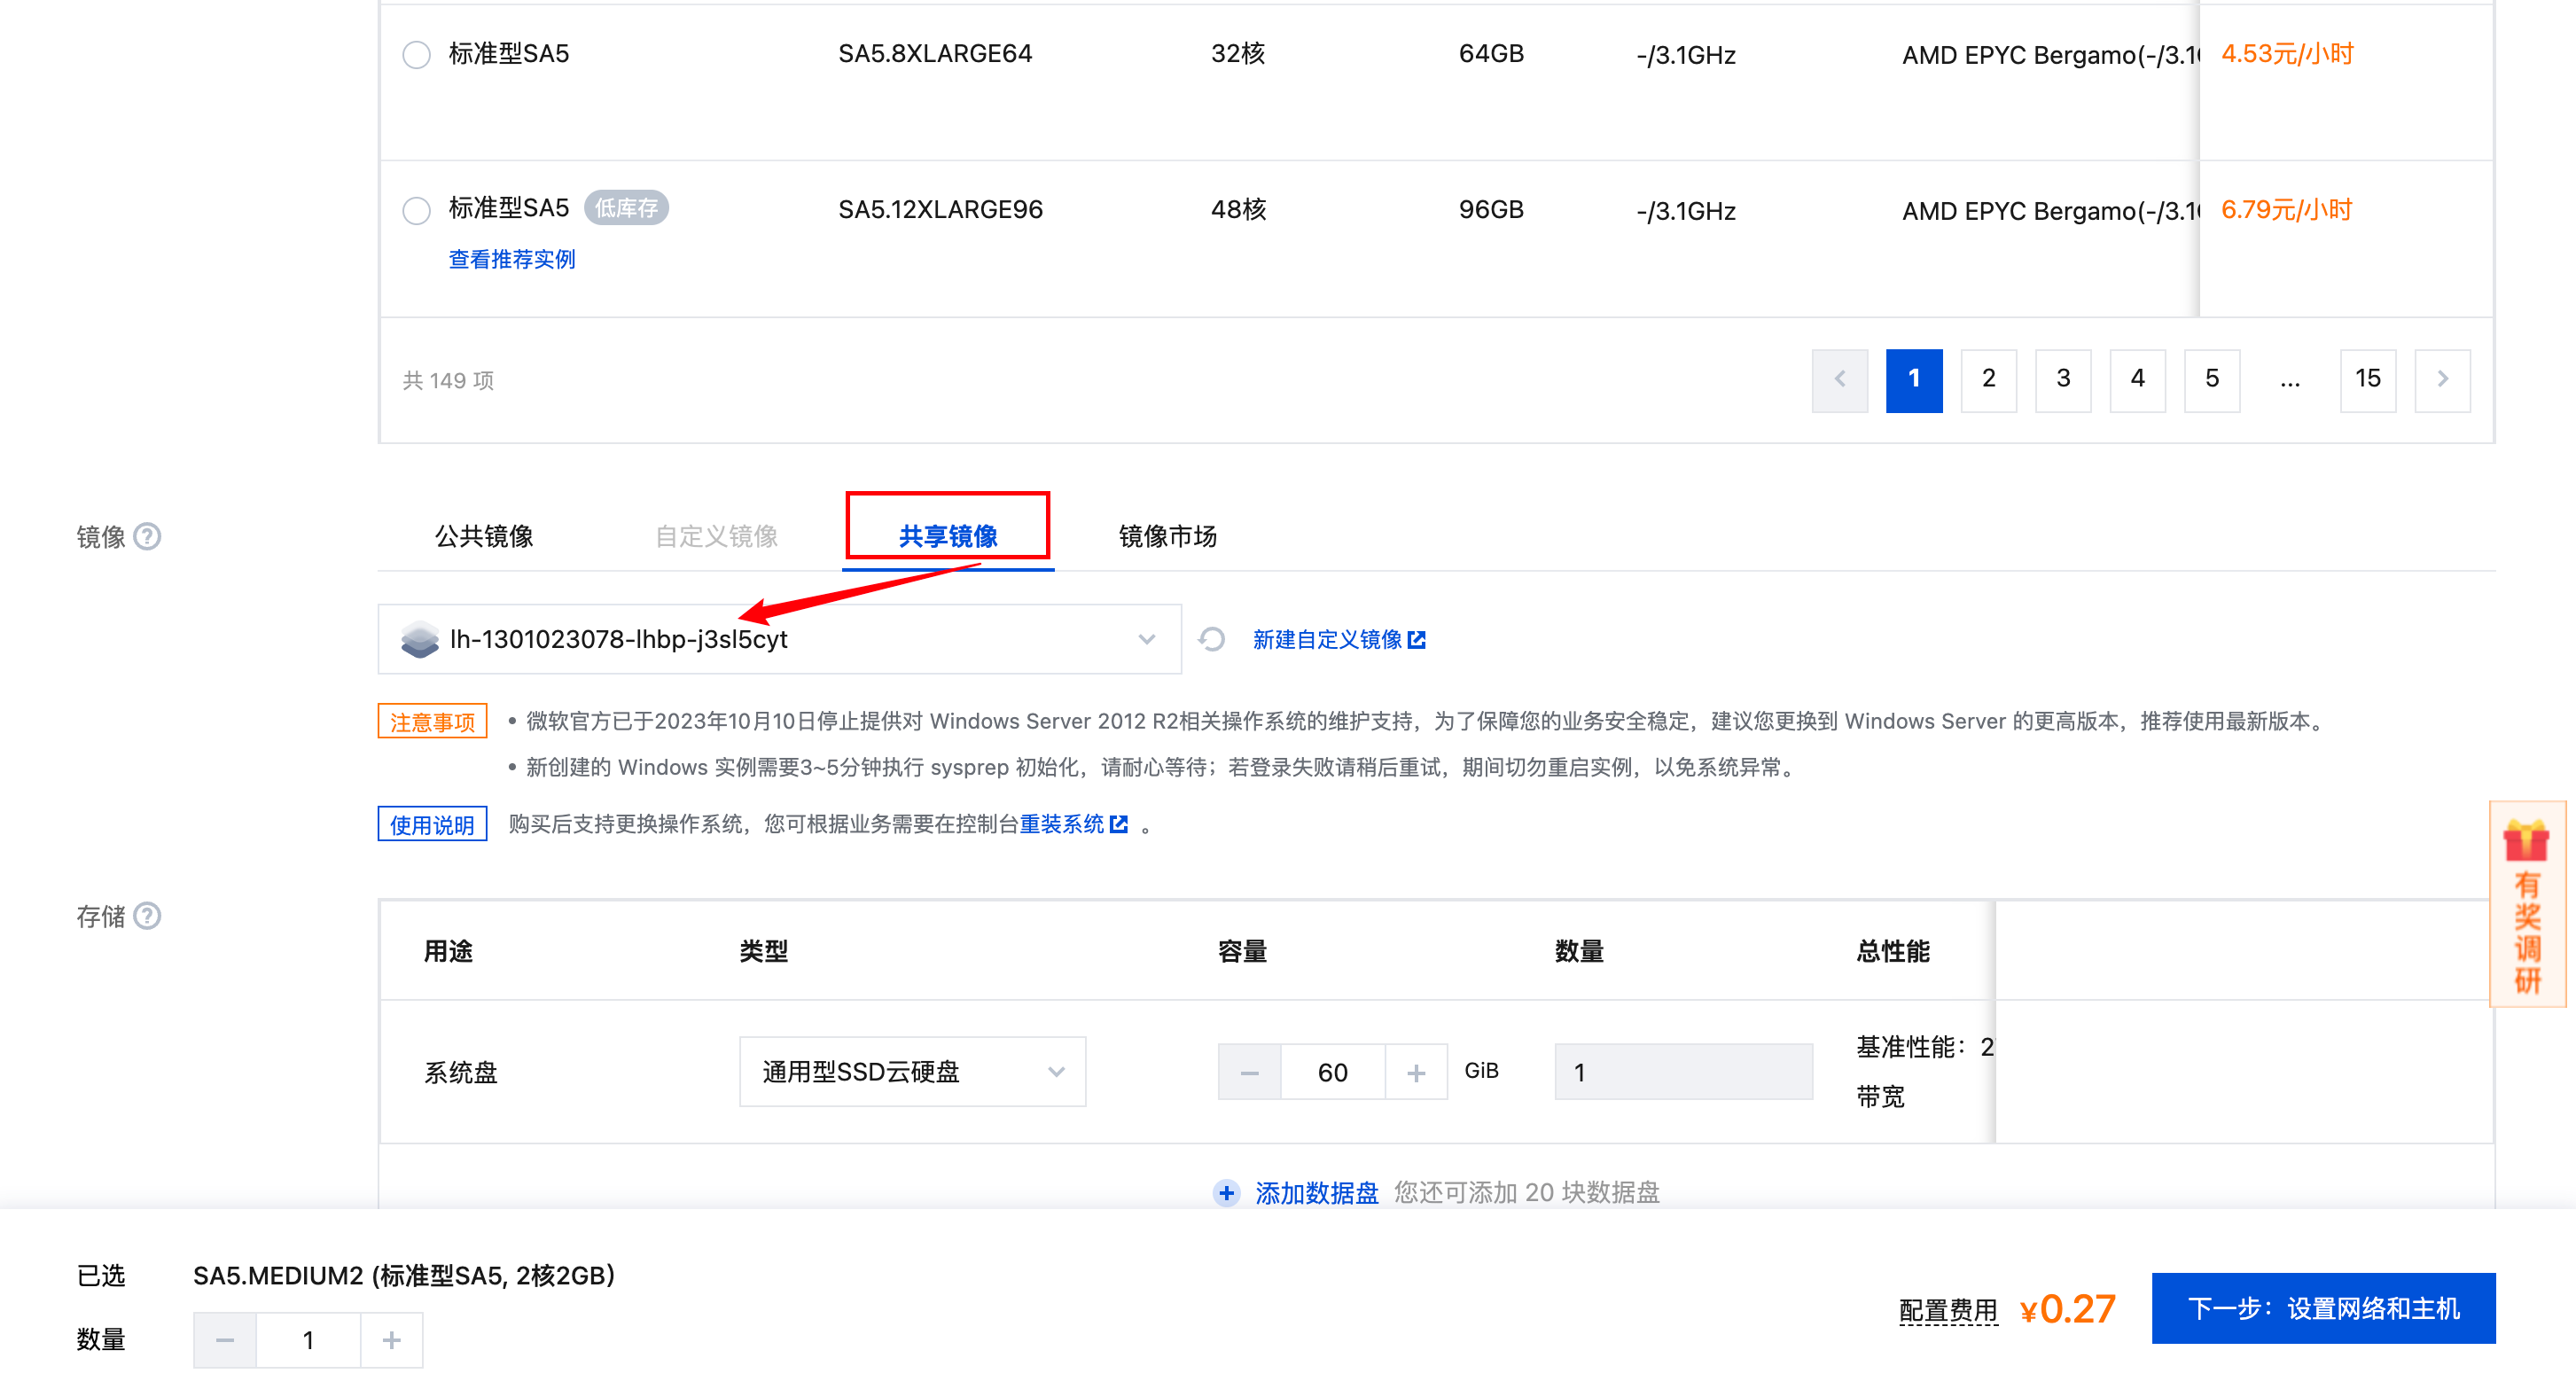Click blue plus icon for 添加数据盘

click(1226, 1192)
